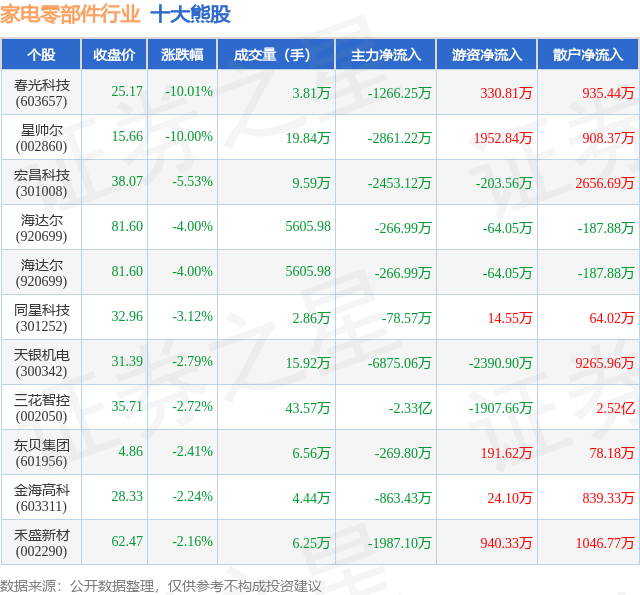Select stock 三花智控 (002050)
The width and height of the screenshot is (640, 595).
point(41,408)
